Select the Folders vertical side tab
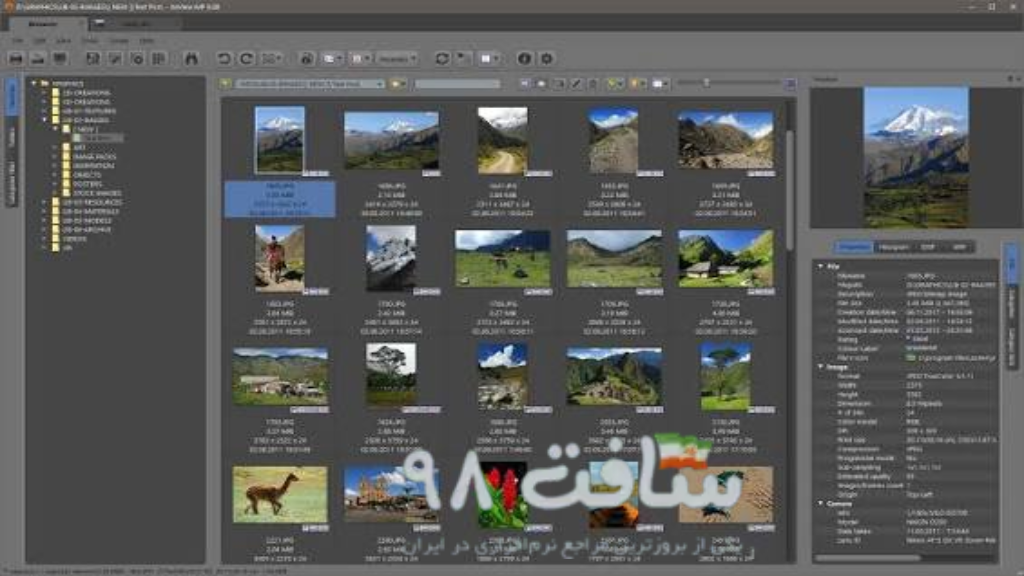The width and height of the screenshot is (1024, 576). click(11, 97)
